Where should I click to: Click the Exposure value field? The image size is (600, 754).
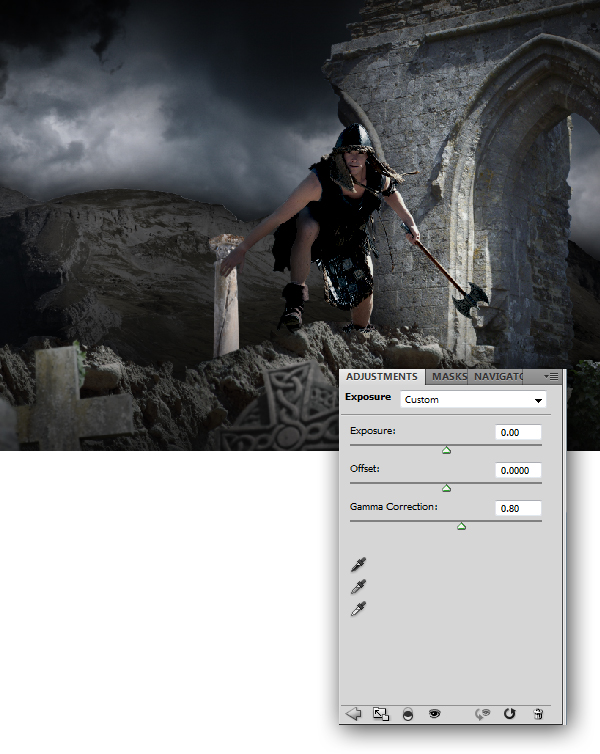point(518,432)
